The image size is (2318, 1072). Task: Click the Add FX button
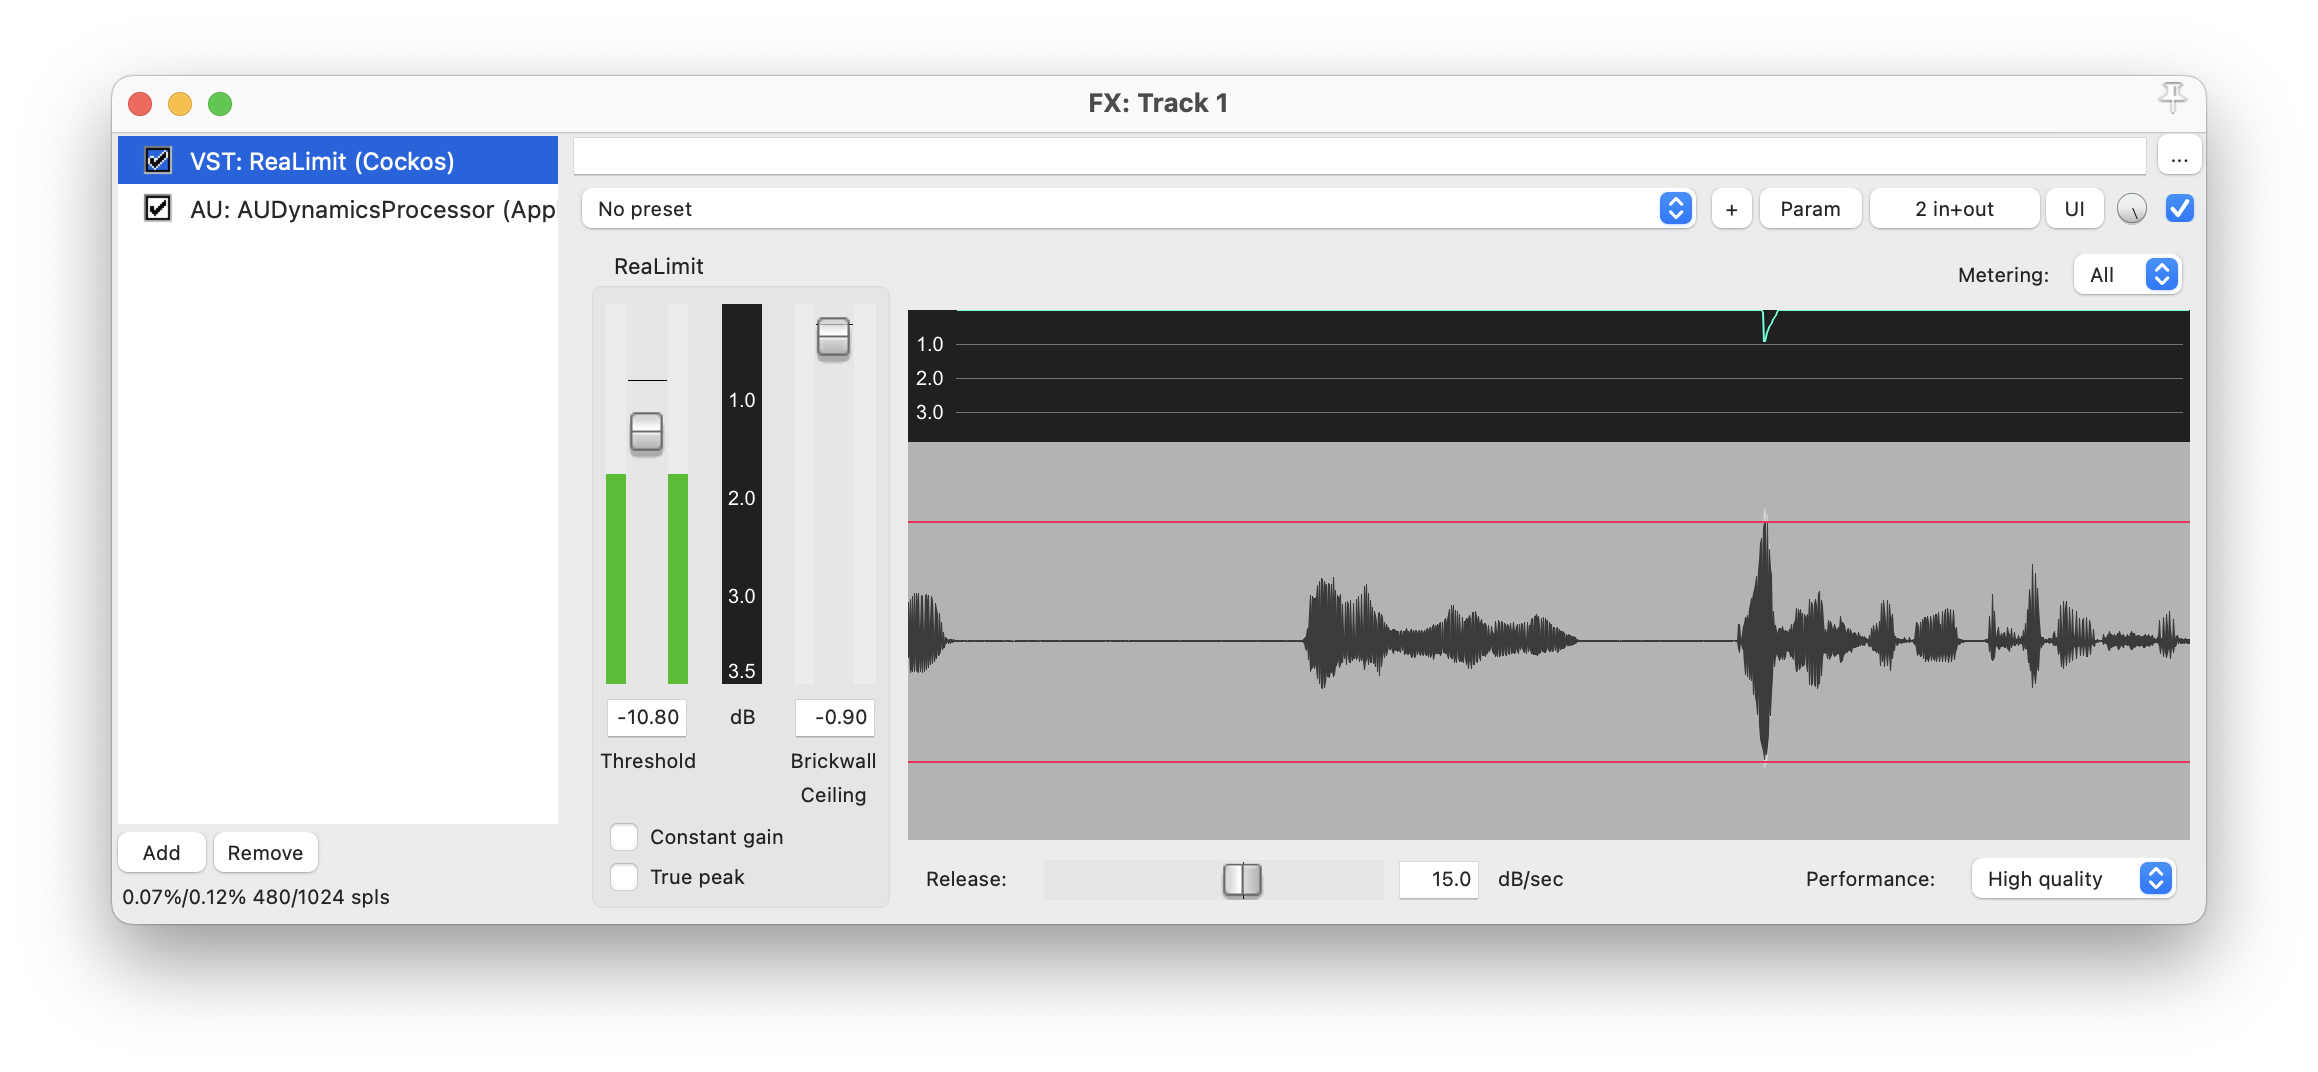(x=162, y=853)
